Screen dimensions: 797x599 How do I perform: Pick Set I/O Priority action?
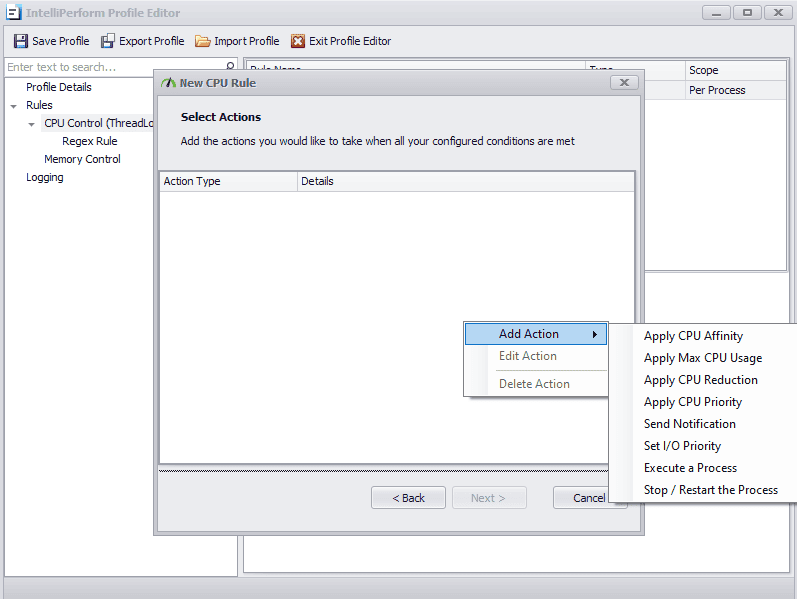point(682,446)
